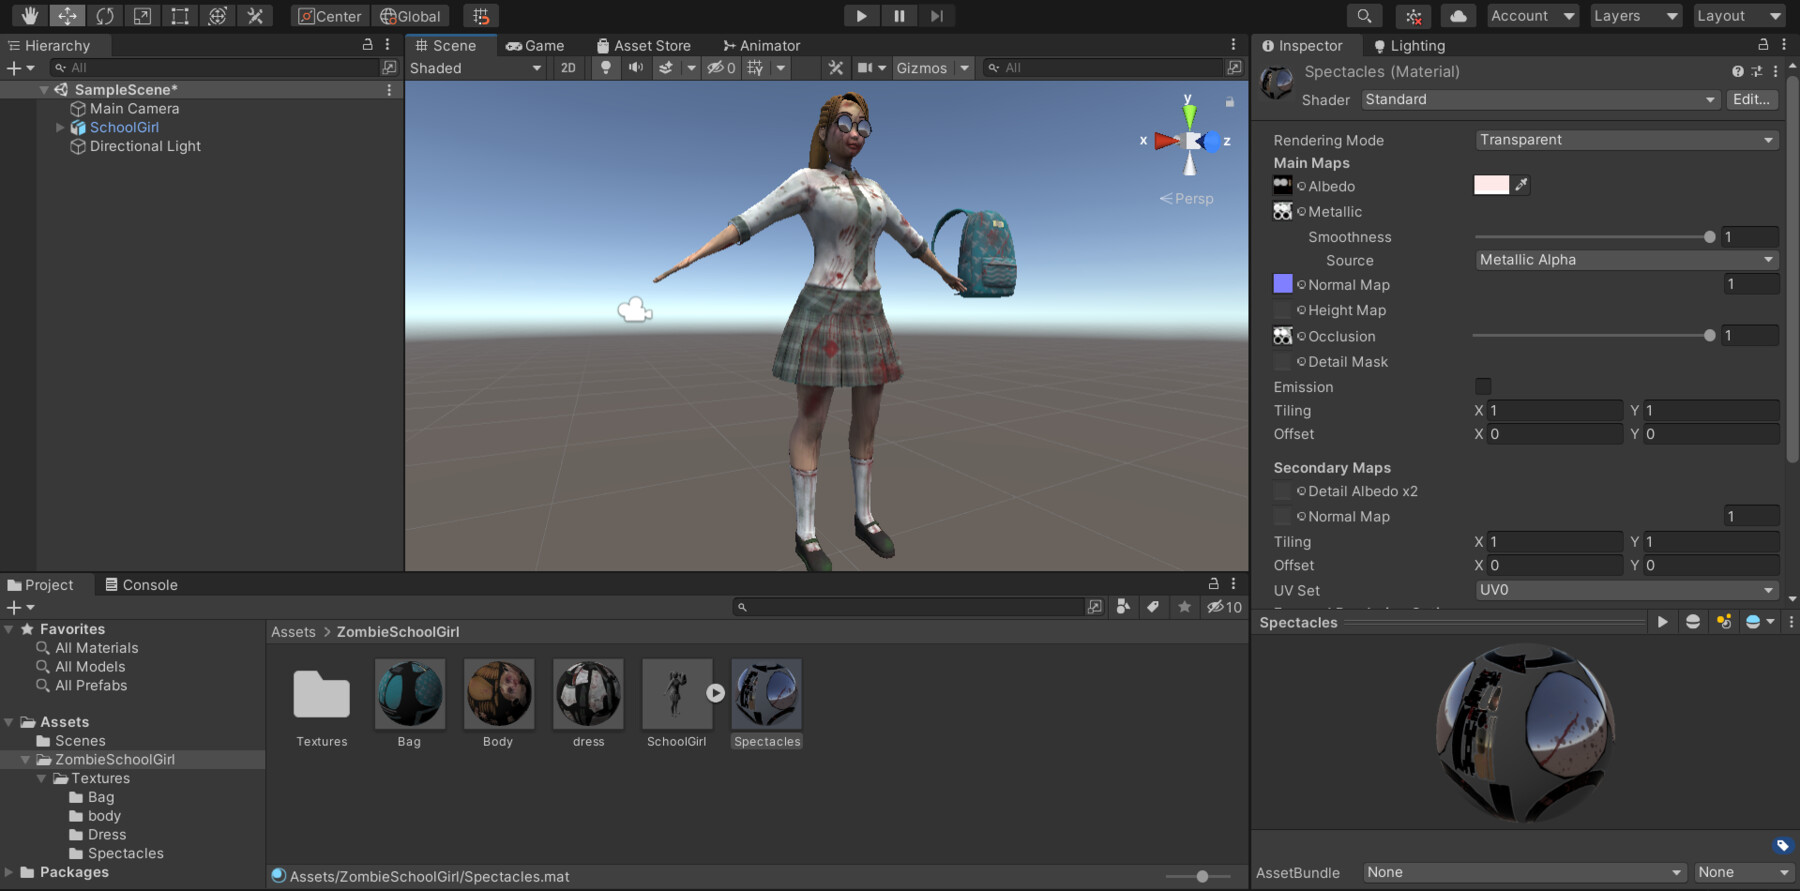
Task: Switch to Console tab
Action: [x=141, y=585]
